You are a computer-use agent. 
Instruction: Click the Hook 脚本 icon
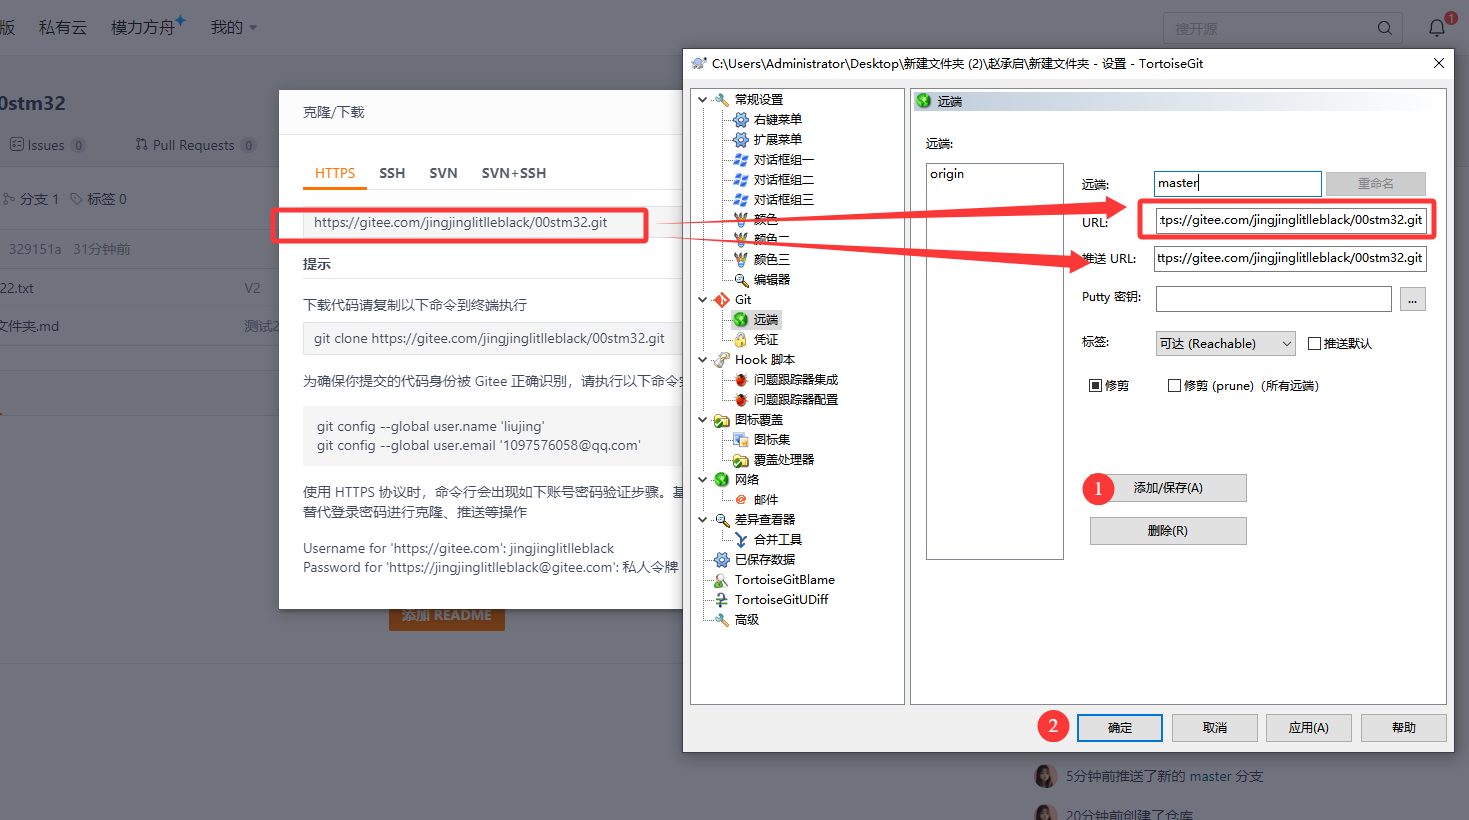pyautogui.click(x=722, y=360)
